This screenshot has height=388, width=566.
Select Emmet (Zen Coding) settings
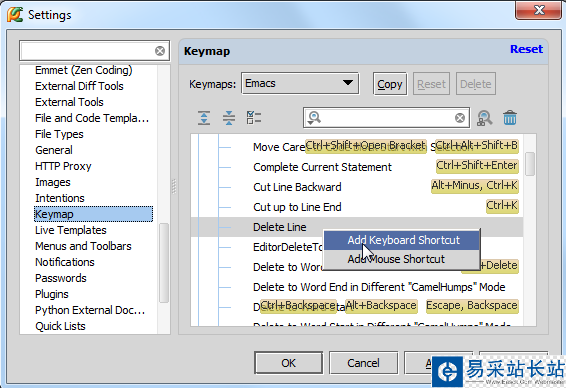[84, 70]
